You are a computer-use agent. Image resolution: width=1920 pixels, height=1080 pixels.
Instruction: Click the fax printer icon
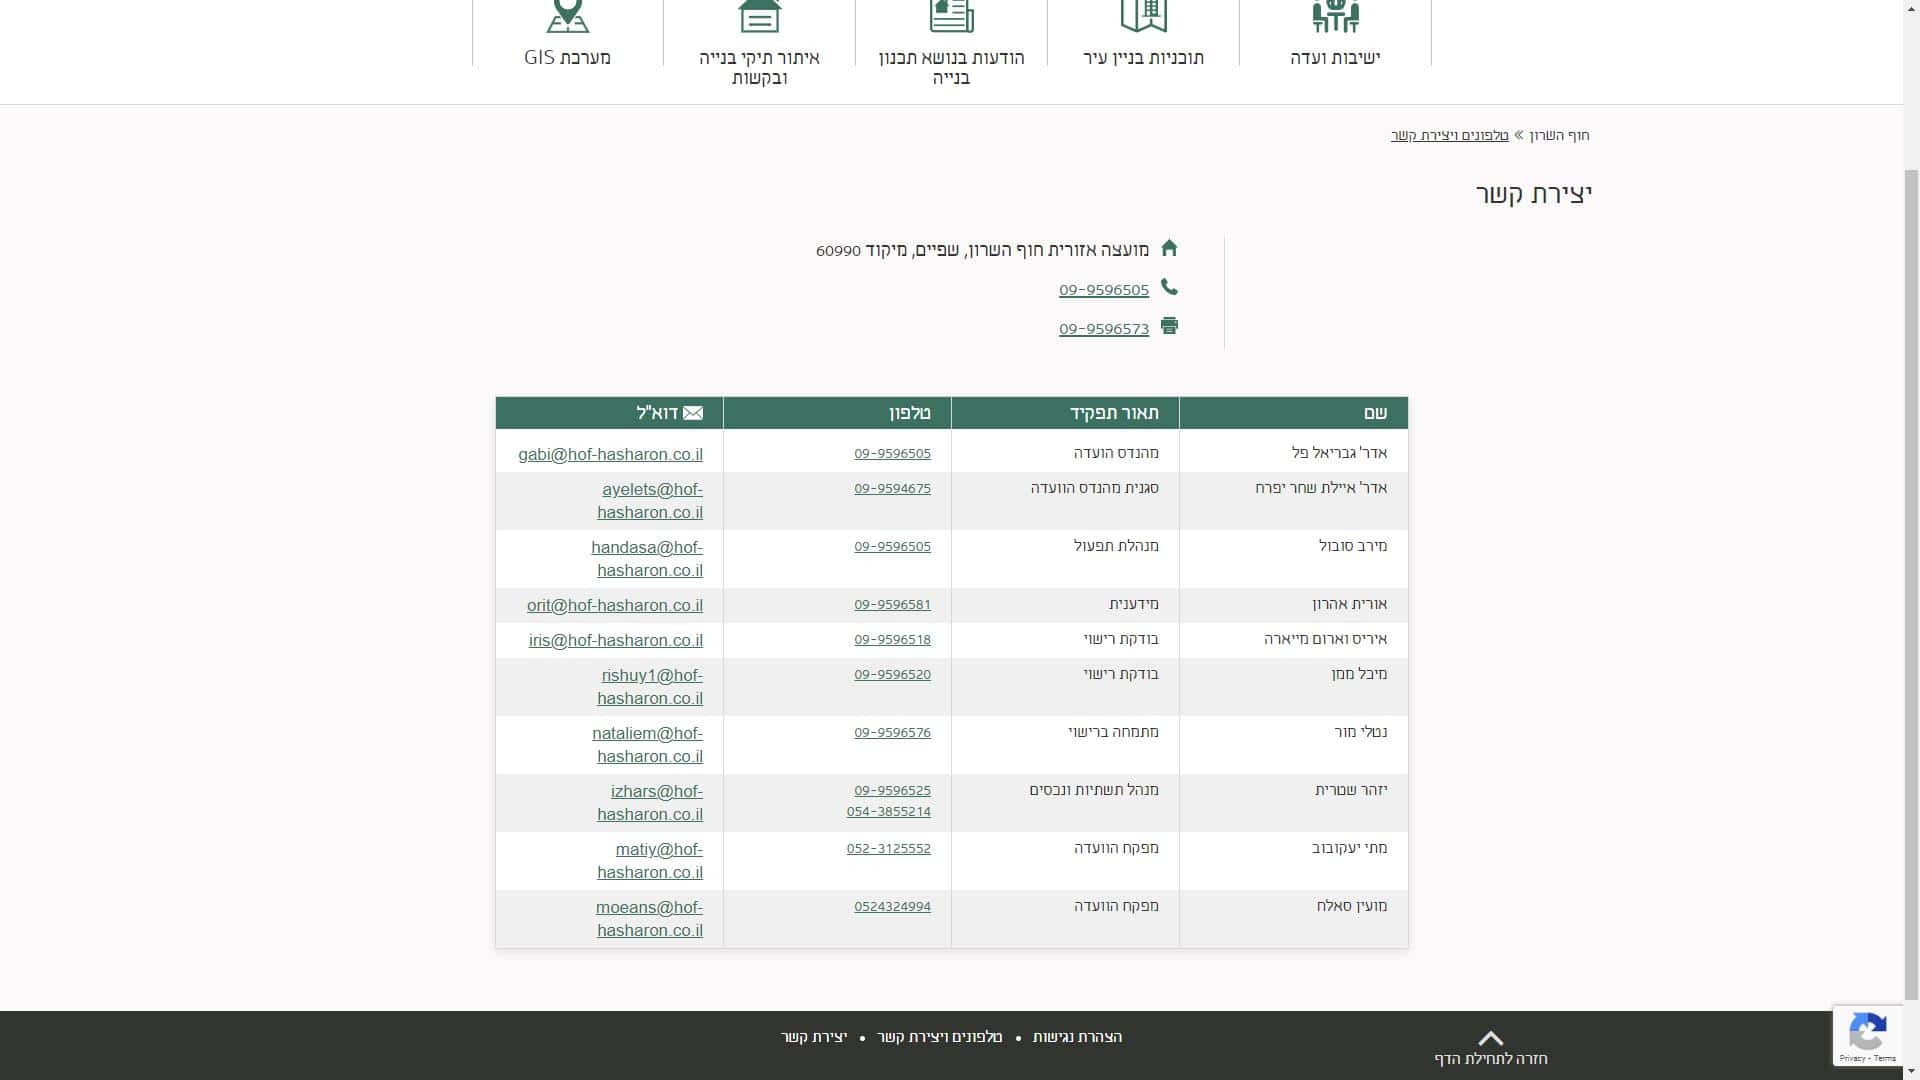pos(1169,326)
